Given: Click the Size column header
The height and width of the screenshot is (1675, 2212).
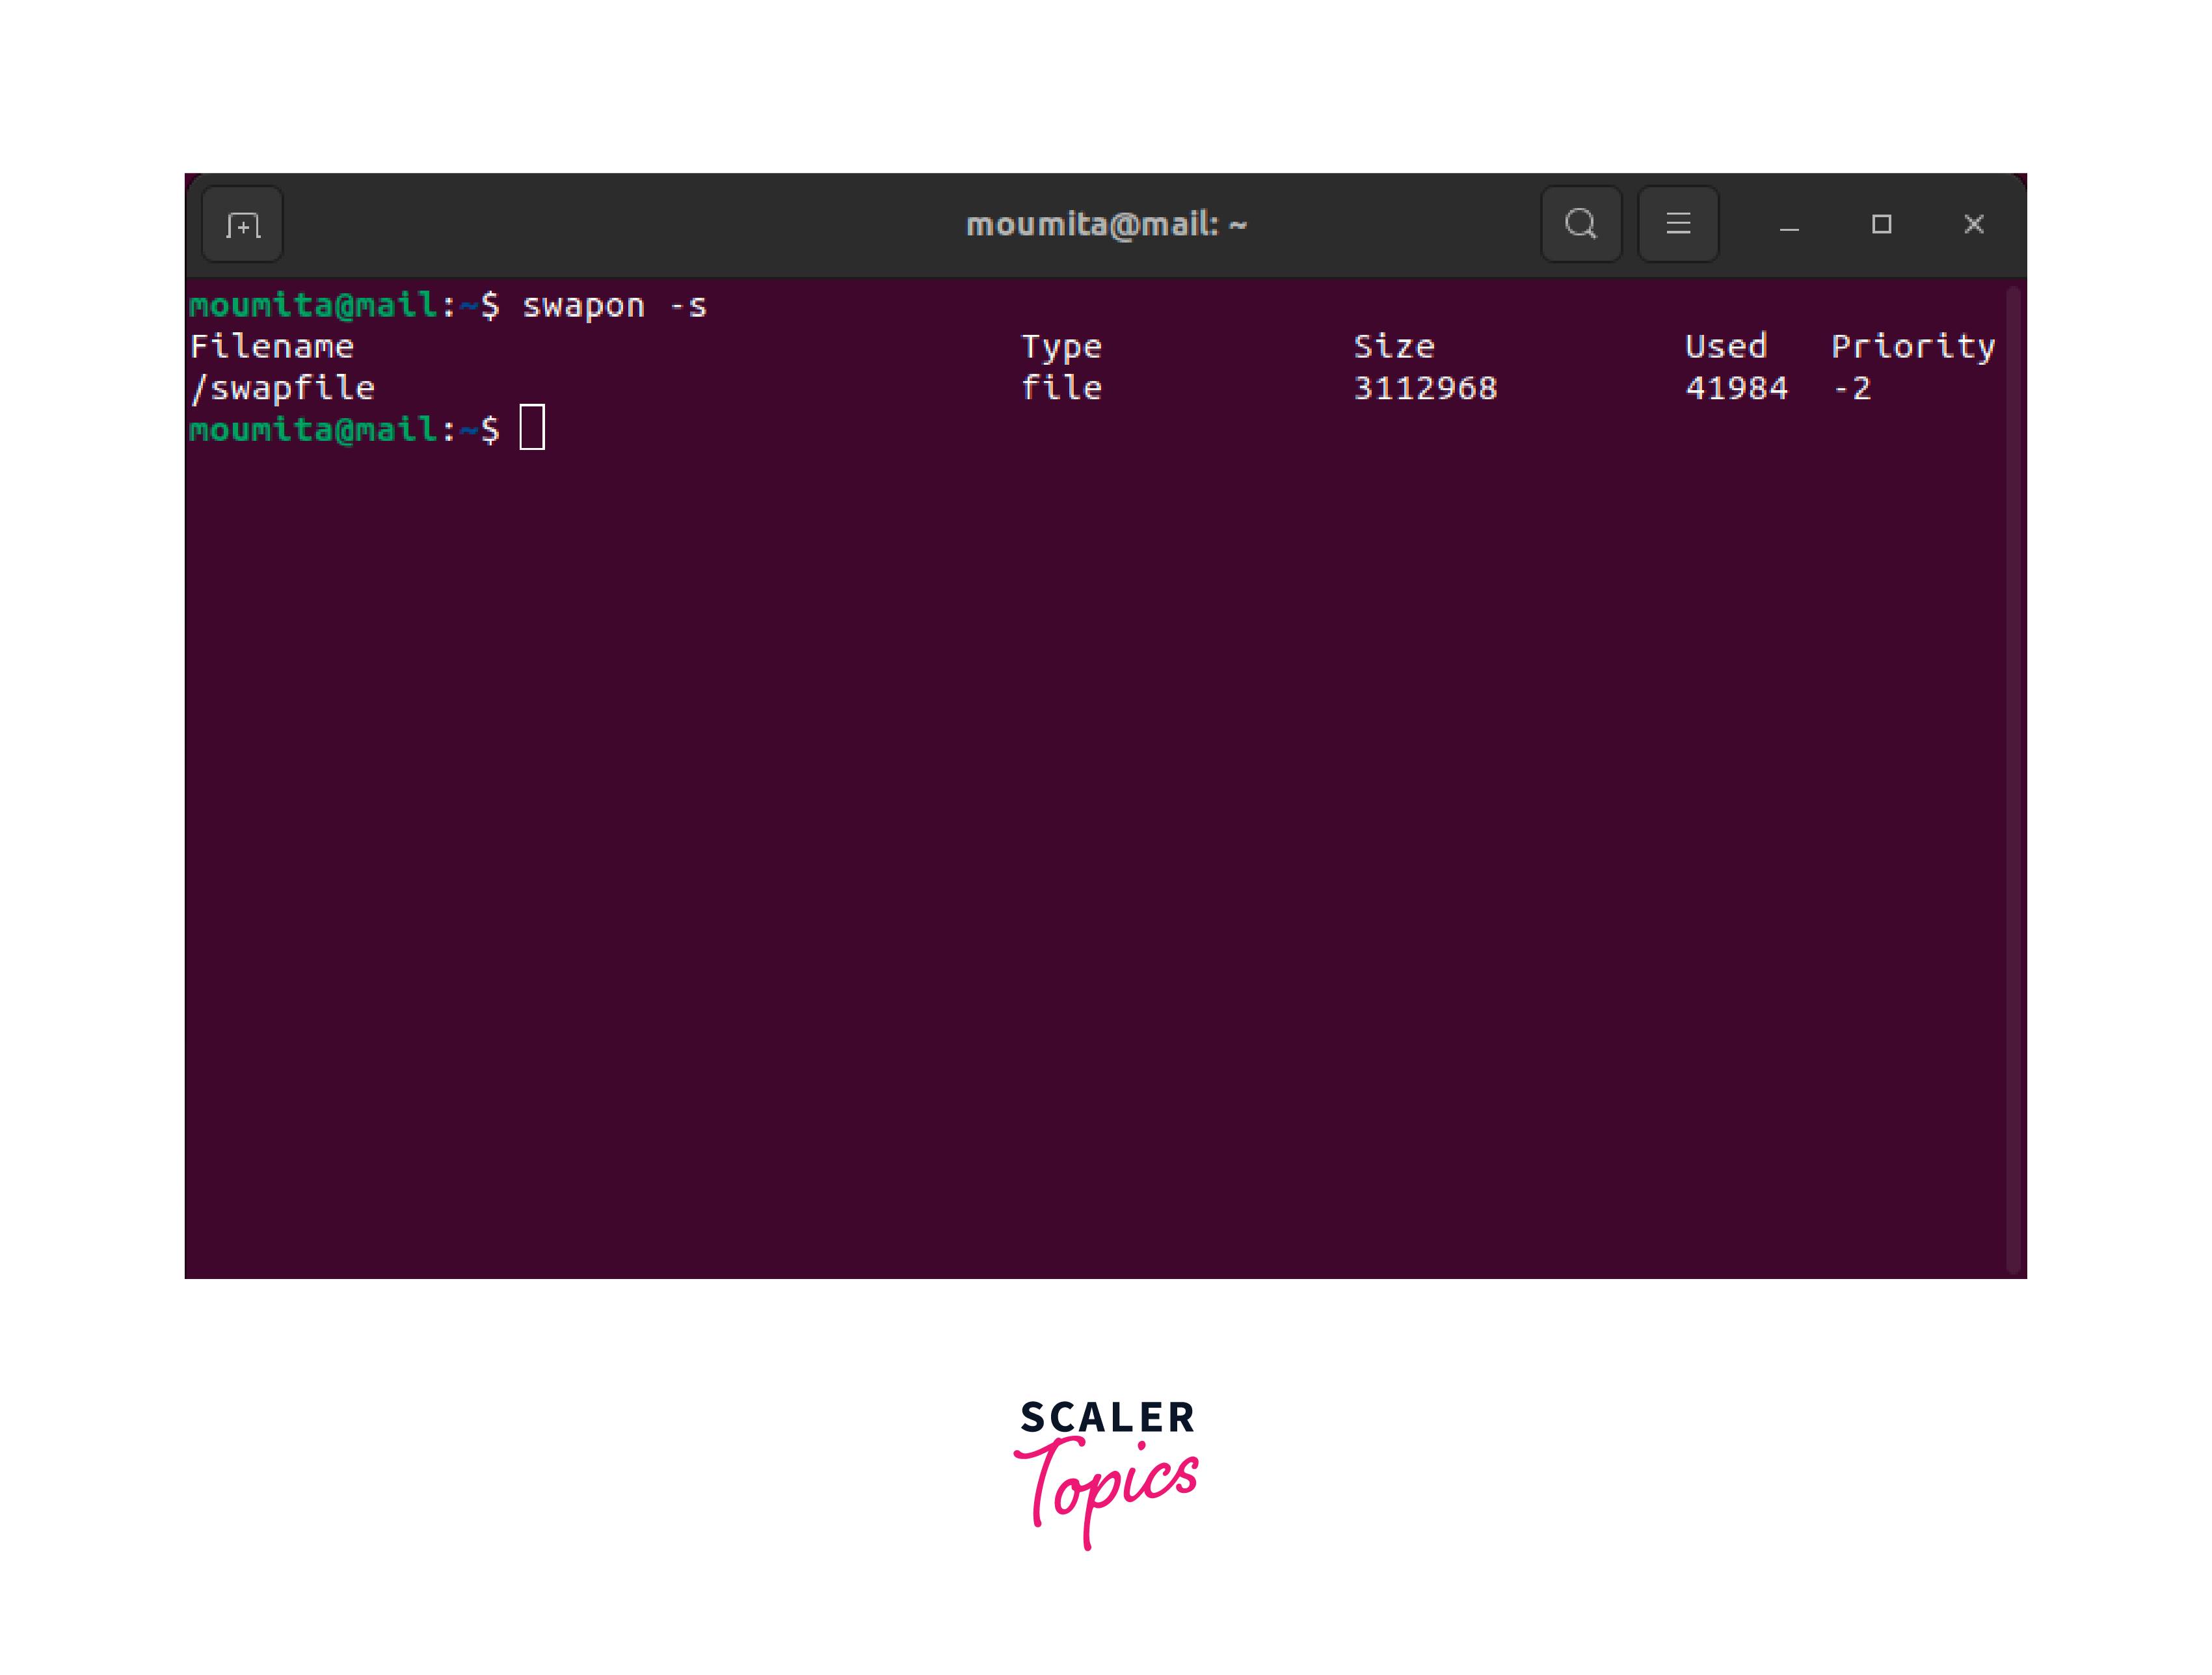Looking at the screenshot, I should click(x=1394, y=347).
